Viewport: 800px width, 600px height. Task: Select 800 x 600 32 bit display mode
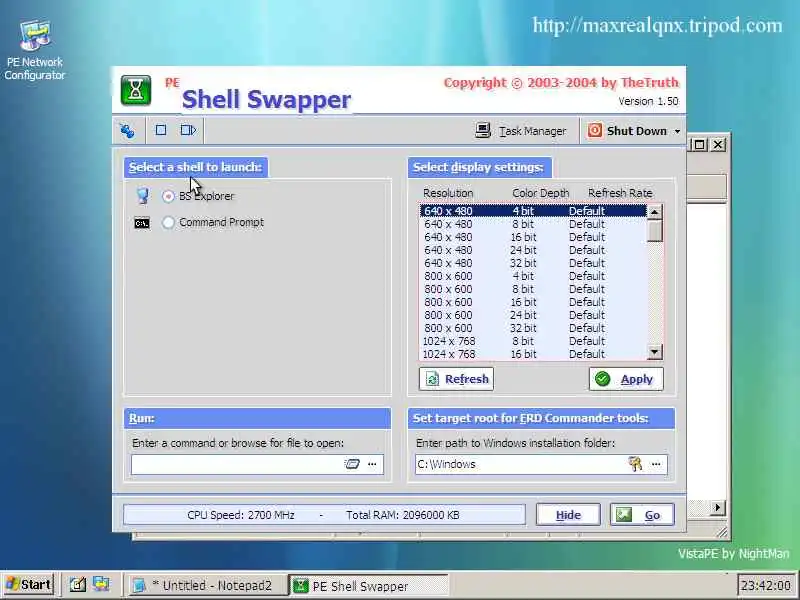point(533,328)
